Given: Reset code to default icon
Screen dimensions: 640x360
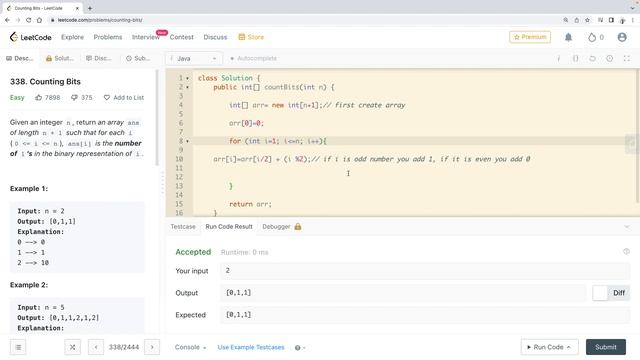Looking at the screenshot, I should (592, 59).
